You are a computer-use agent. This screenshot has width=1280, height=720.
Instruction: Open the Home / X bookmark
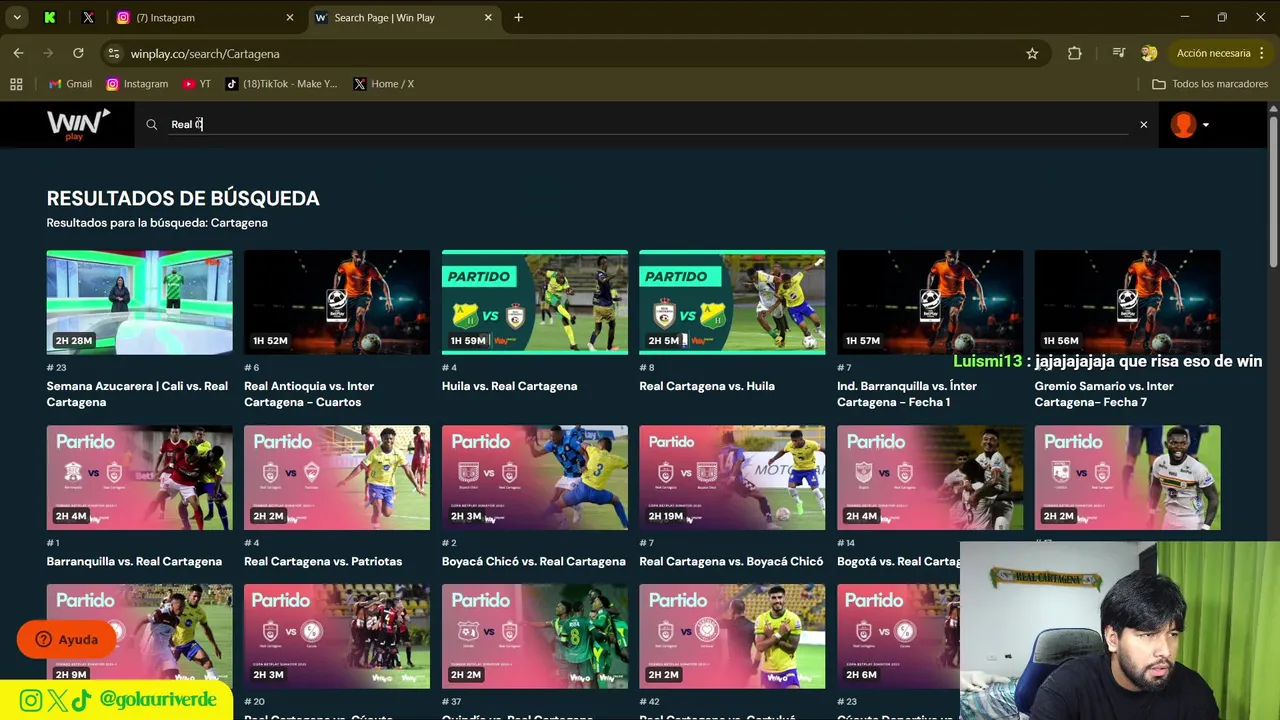click(383, 84)
